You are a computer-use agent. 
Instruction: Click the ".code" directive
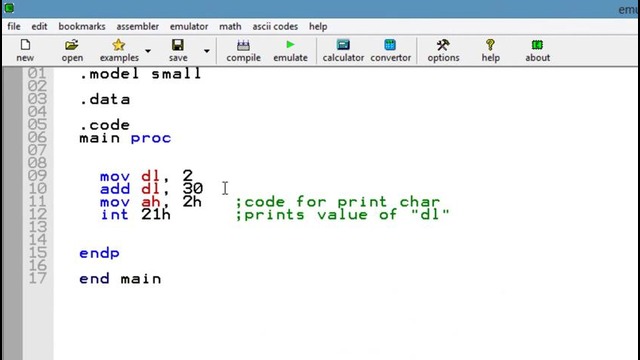pos(105,125)
